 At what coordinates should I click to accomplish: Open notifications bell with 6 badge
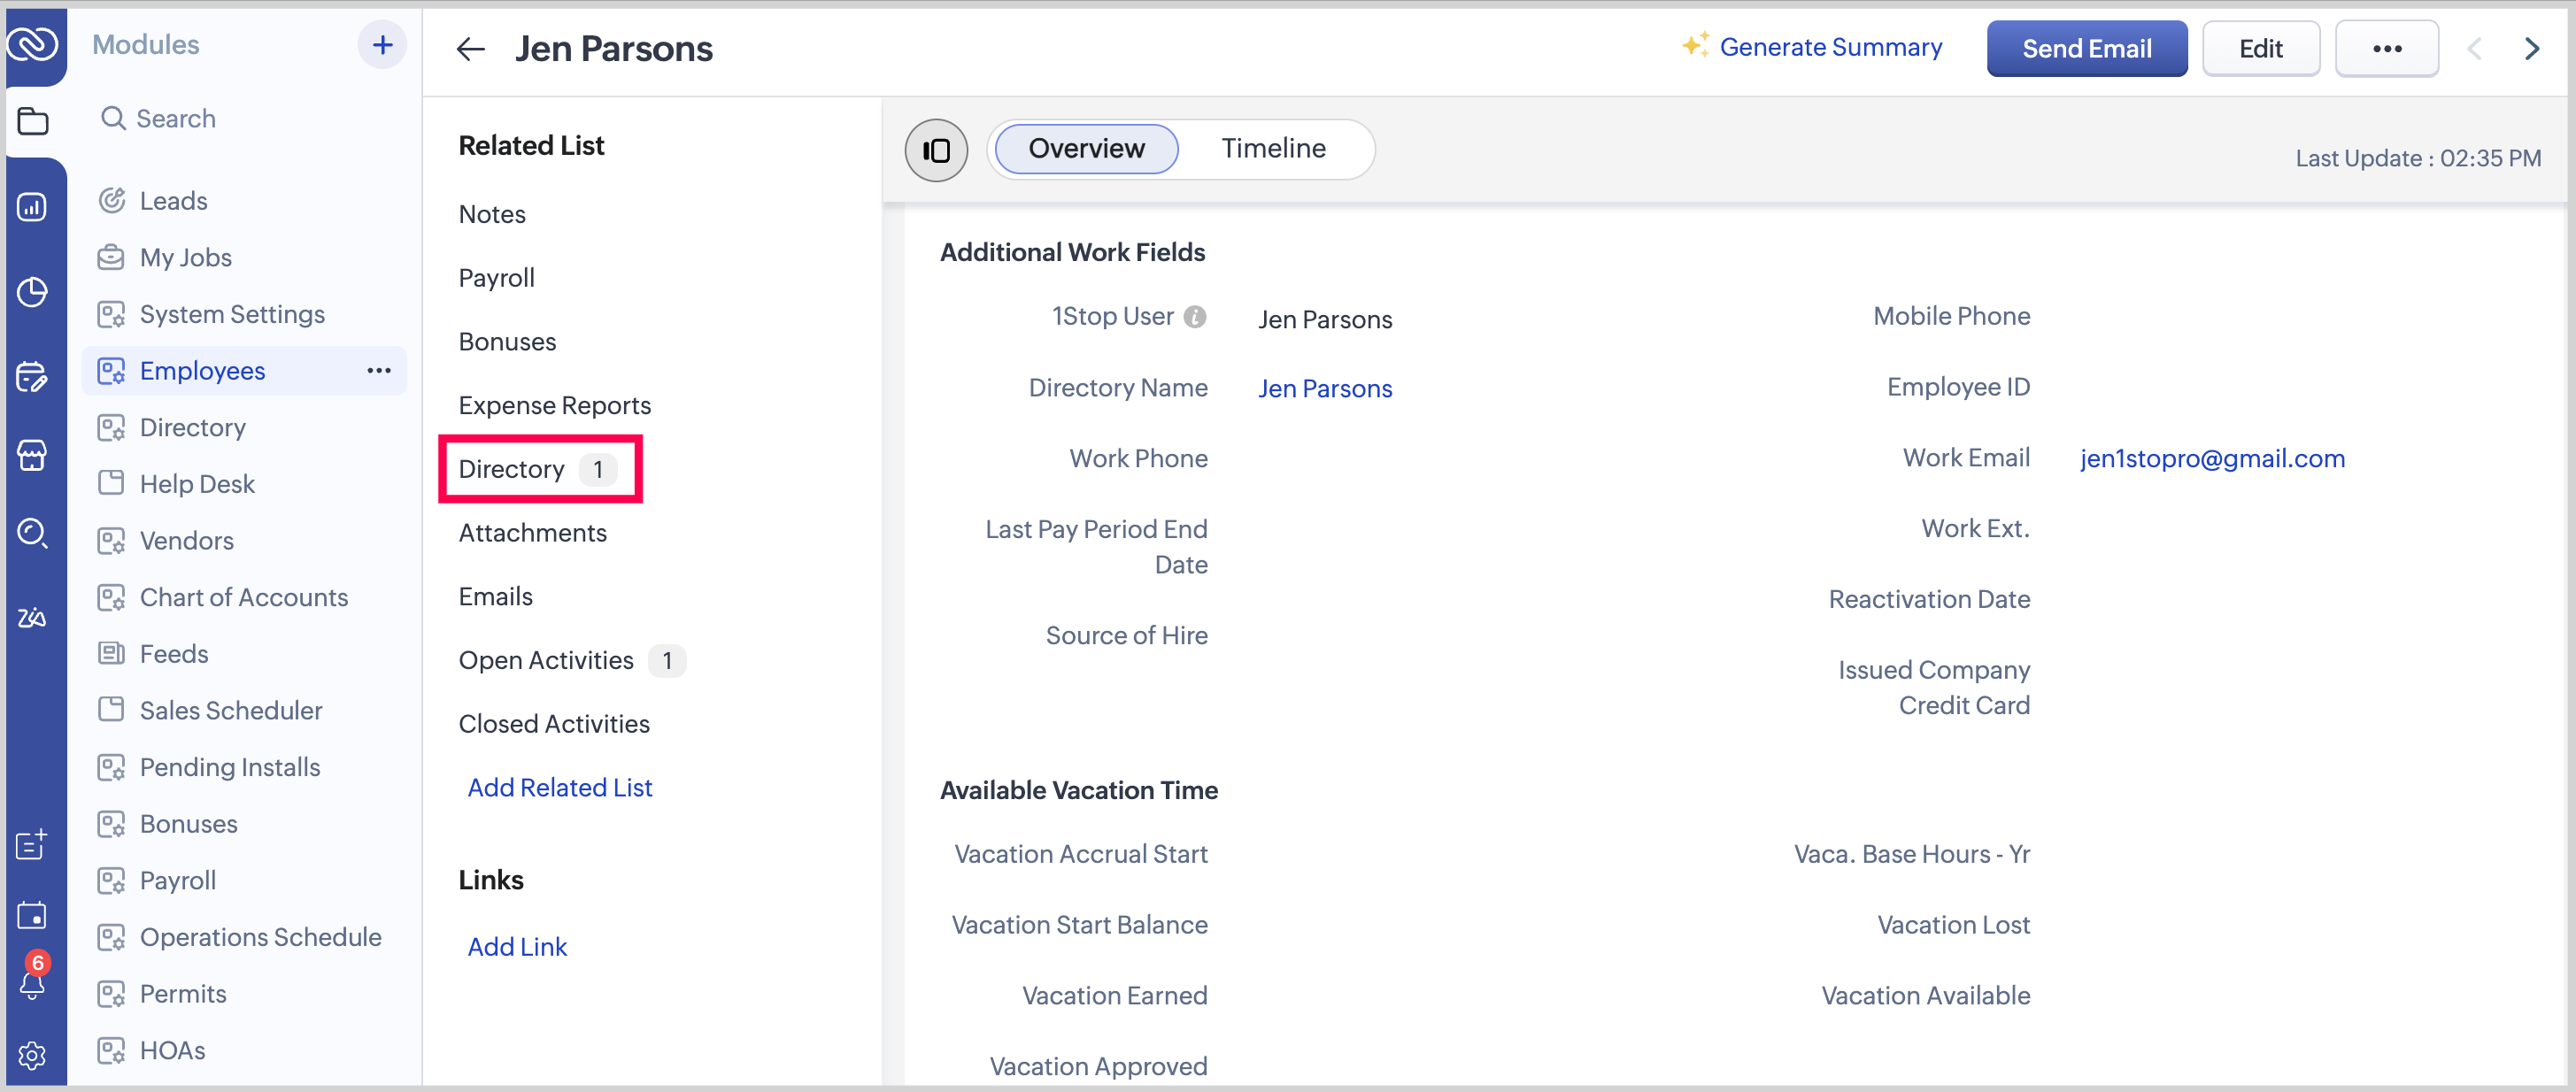click(32, 982)
